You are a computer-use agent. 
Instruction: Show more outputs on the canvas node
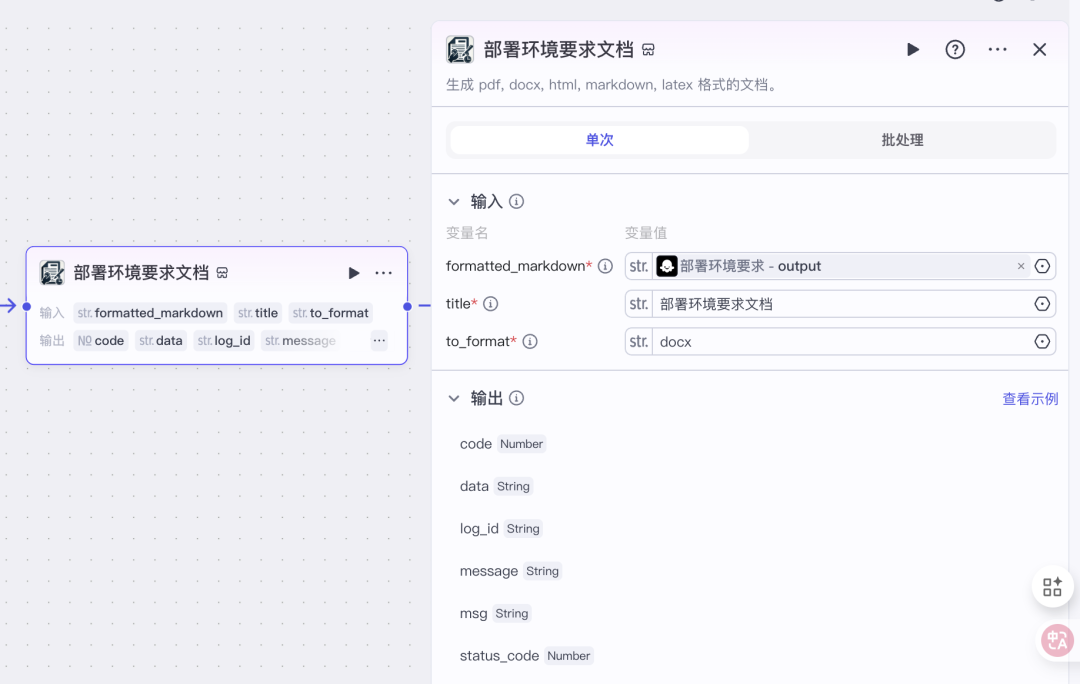[x=379, y=340]
